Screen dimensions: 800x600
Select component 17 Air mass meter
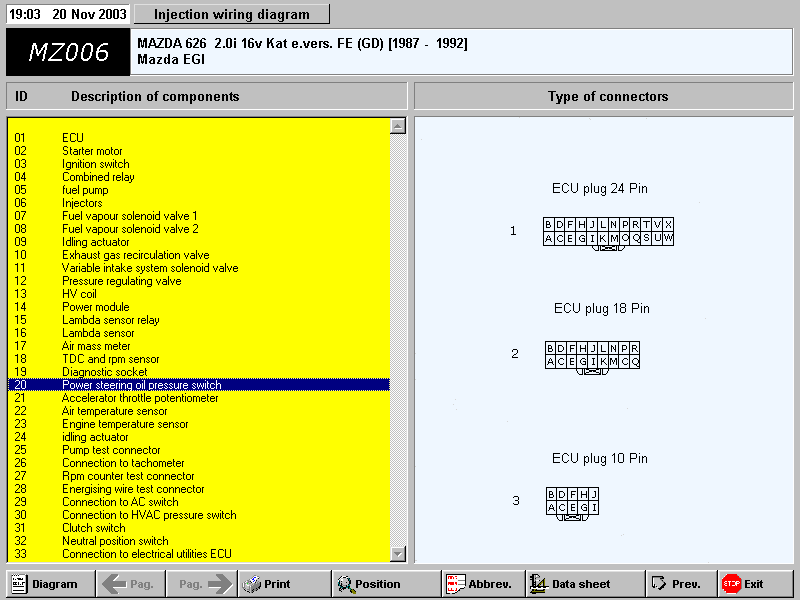pos(199,346)
